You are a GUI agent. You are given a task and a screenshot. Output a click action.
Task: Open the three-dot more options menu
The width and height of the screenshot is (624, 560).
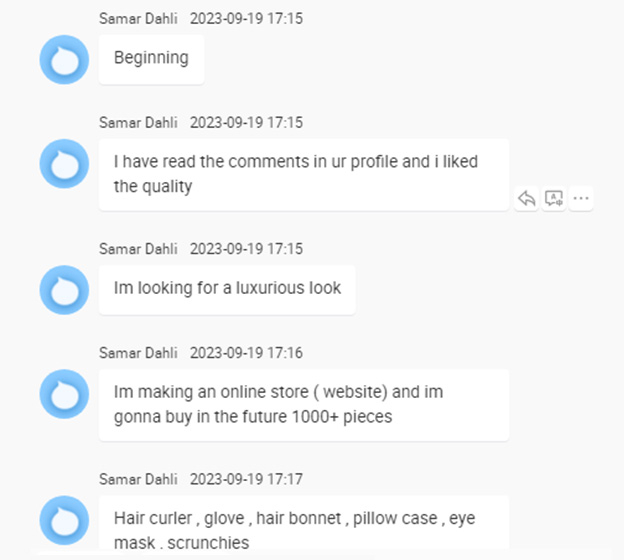[x=581, y=198]
